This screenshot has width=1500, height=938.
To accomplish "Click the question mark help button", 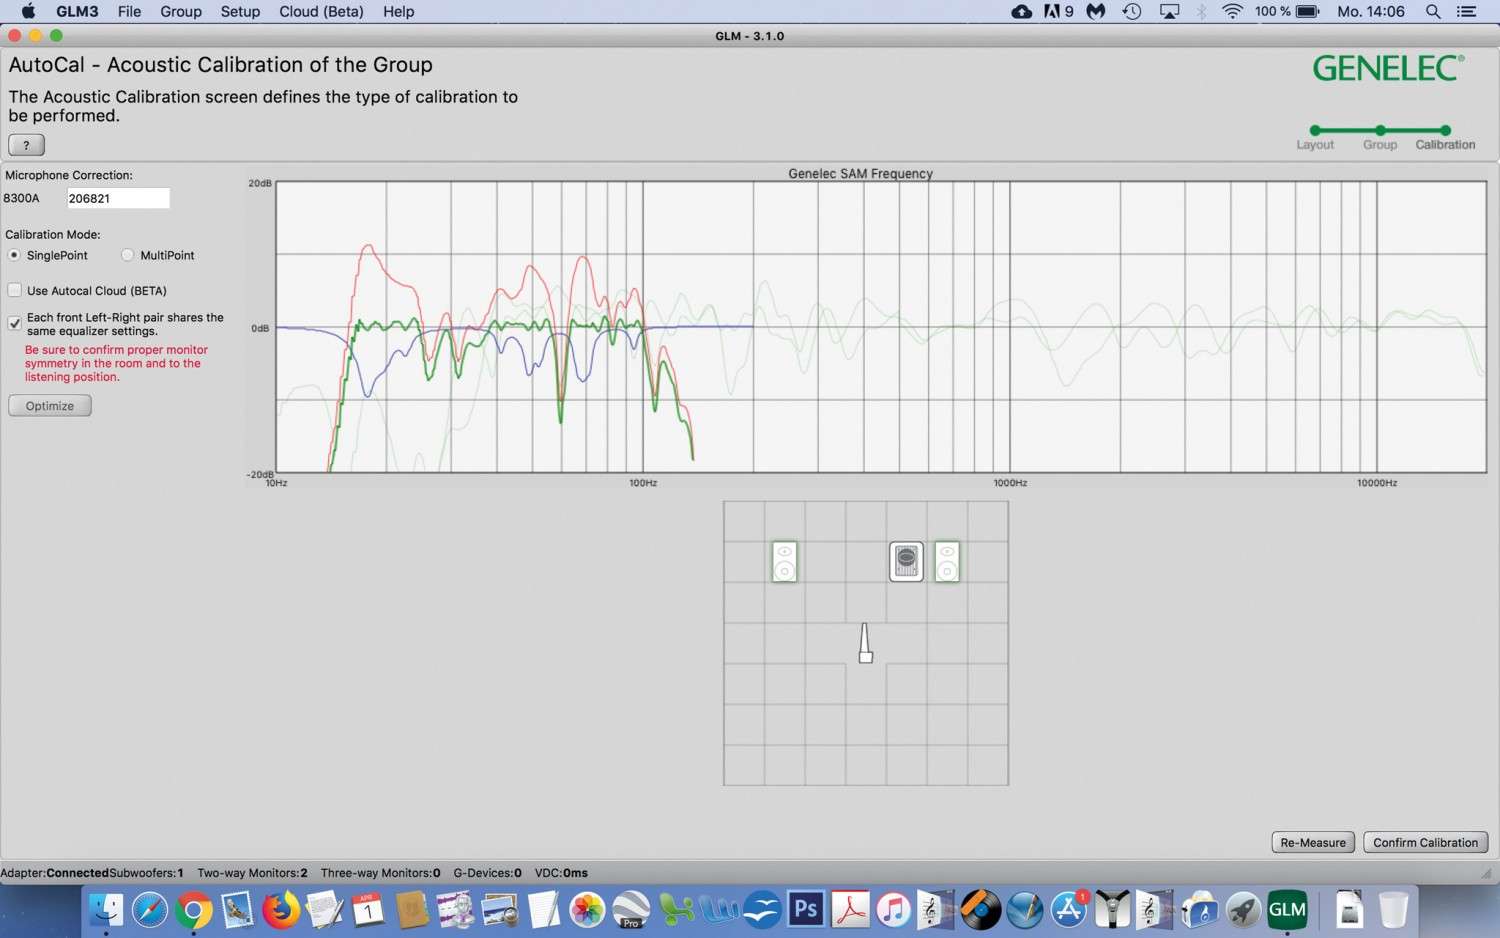I will pos(27,144).
